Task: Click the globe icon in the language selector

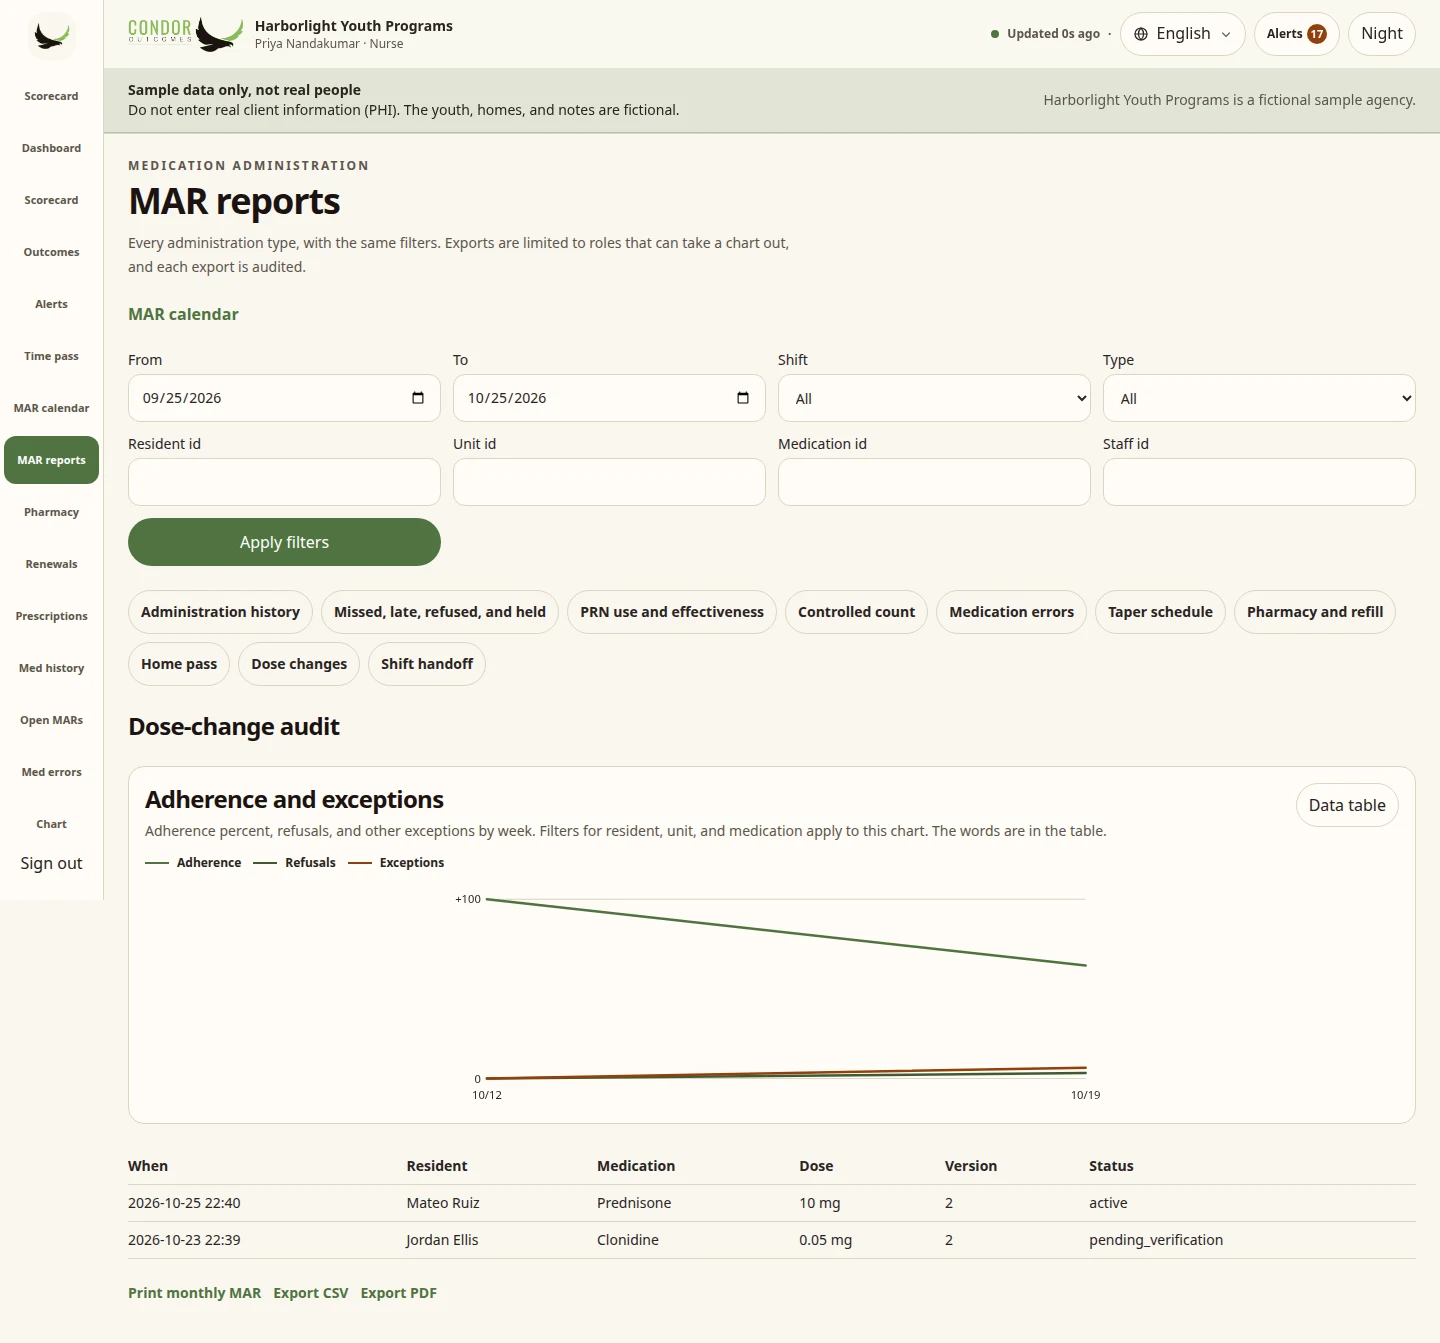Action: tap(1141, 34)
